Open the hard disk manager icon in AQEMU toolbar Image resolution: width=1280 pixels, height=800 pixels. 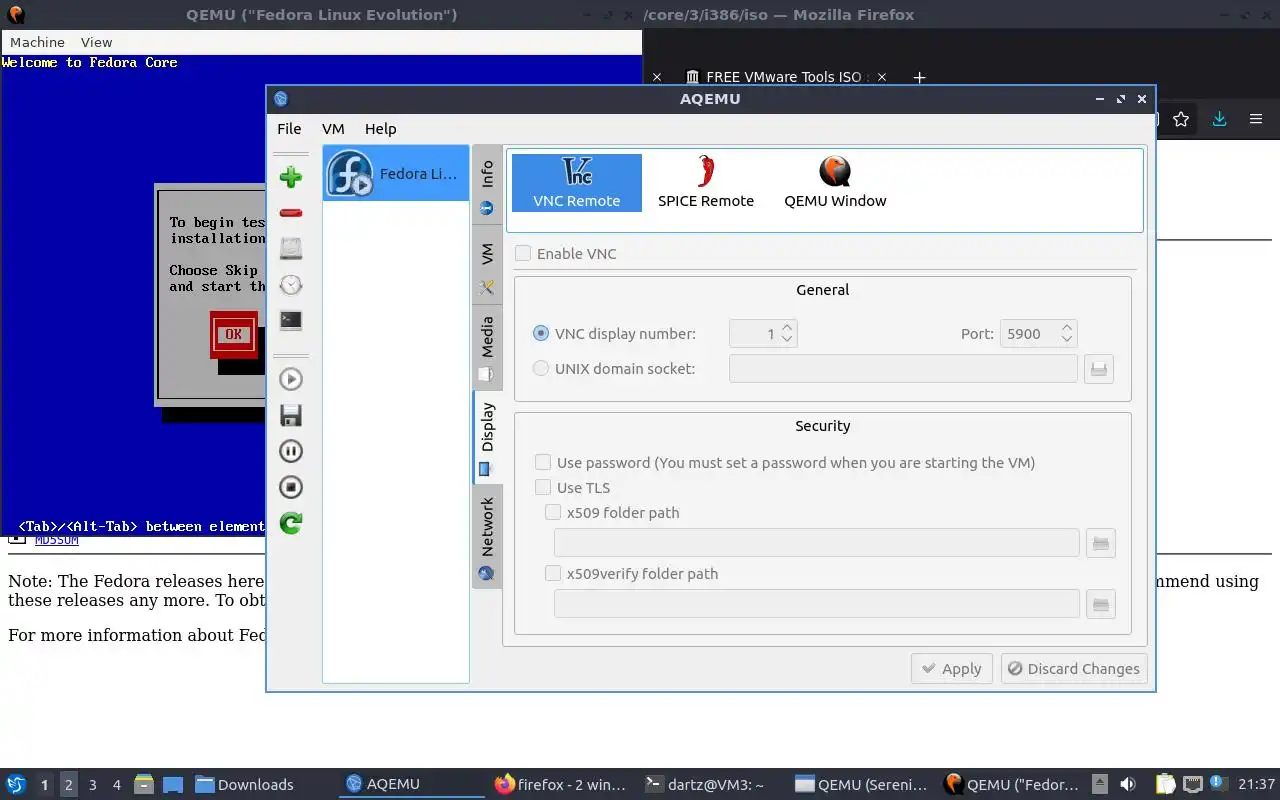point(291,248)
